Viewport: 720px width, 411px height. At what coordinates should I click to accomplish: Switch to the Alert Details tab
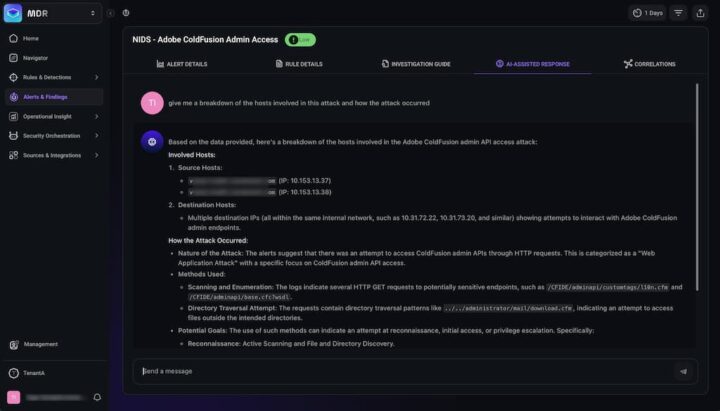coord(181,64)
